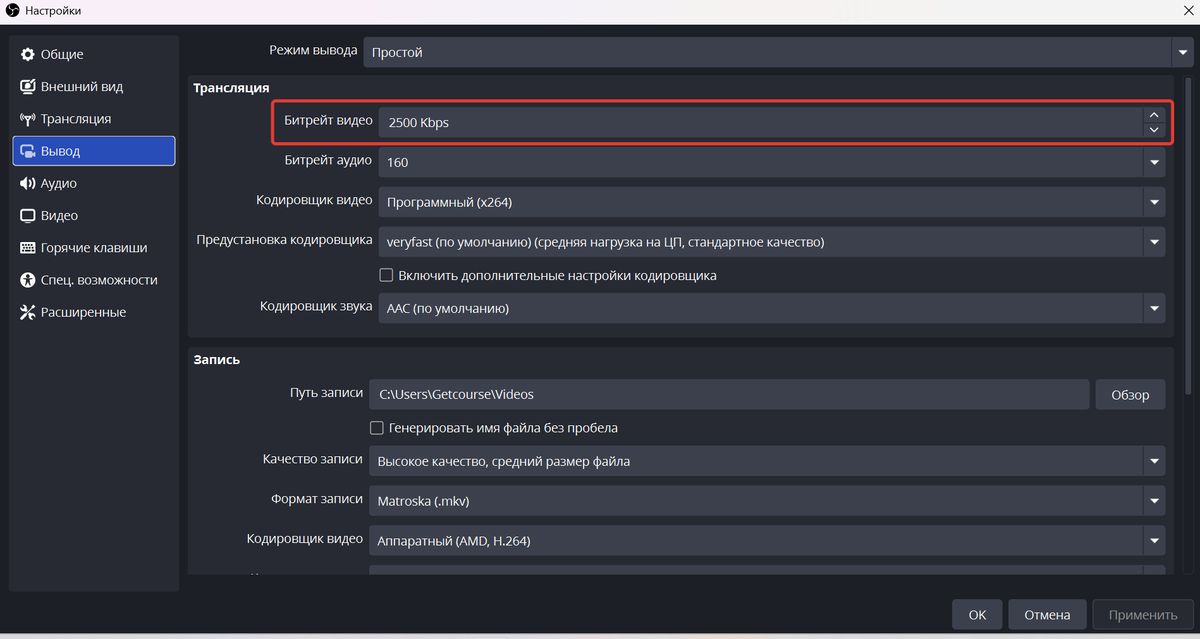1200x639 pixels.
Task: Click the Вывод output monitor icon
Action: click(28, 151)
